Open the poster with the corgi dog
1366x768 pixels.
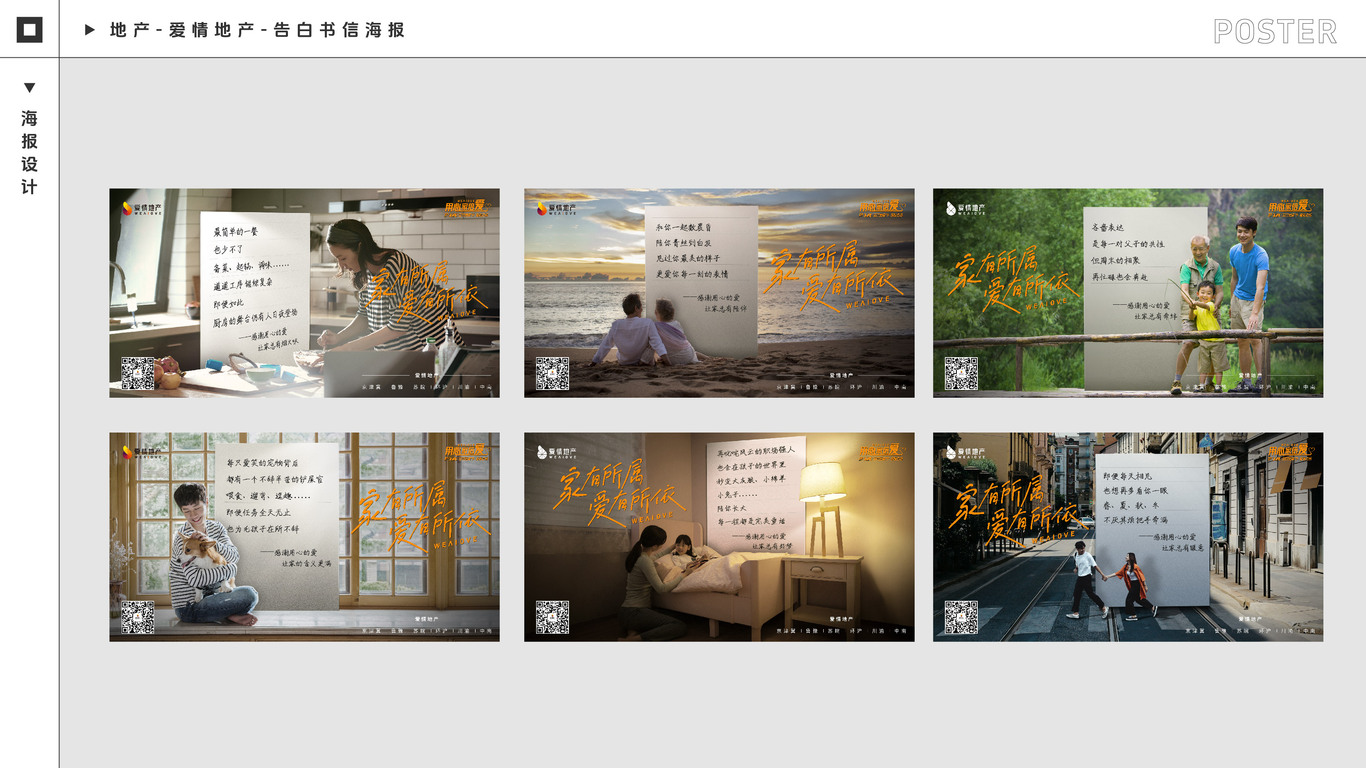(x=304, y=537)
